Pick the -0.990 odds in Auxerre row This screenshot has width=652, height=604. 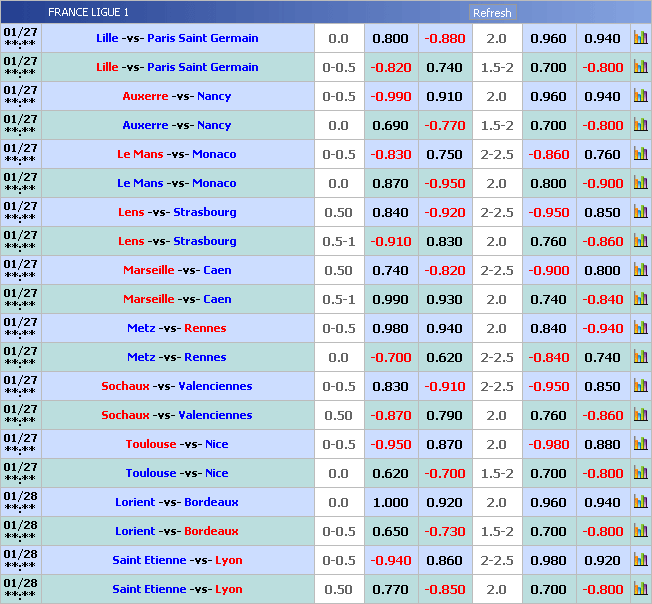pos(390,97)
